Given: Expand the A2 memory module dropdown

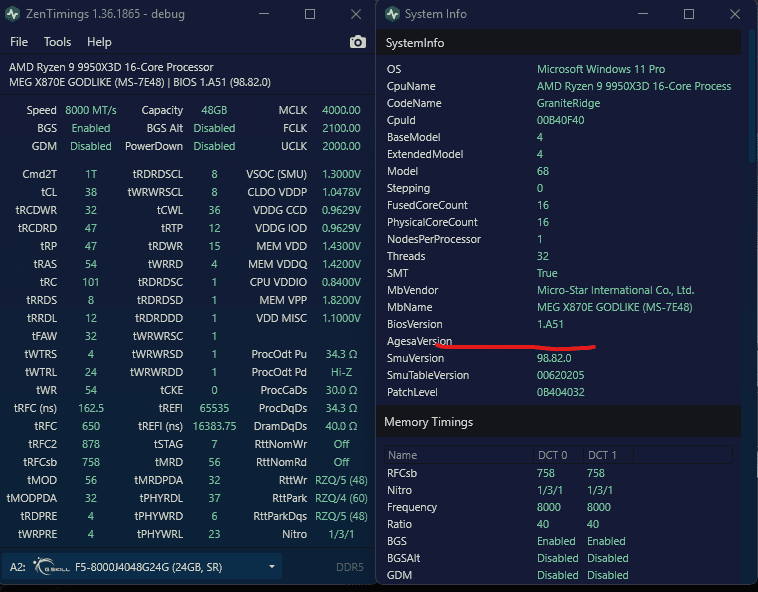Looking at the screenshot, I should coord(272,566).
